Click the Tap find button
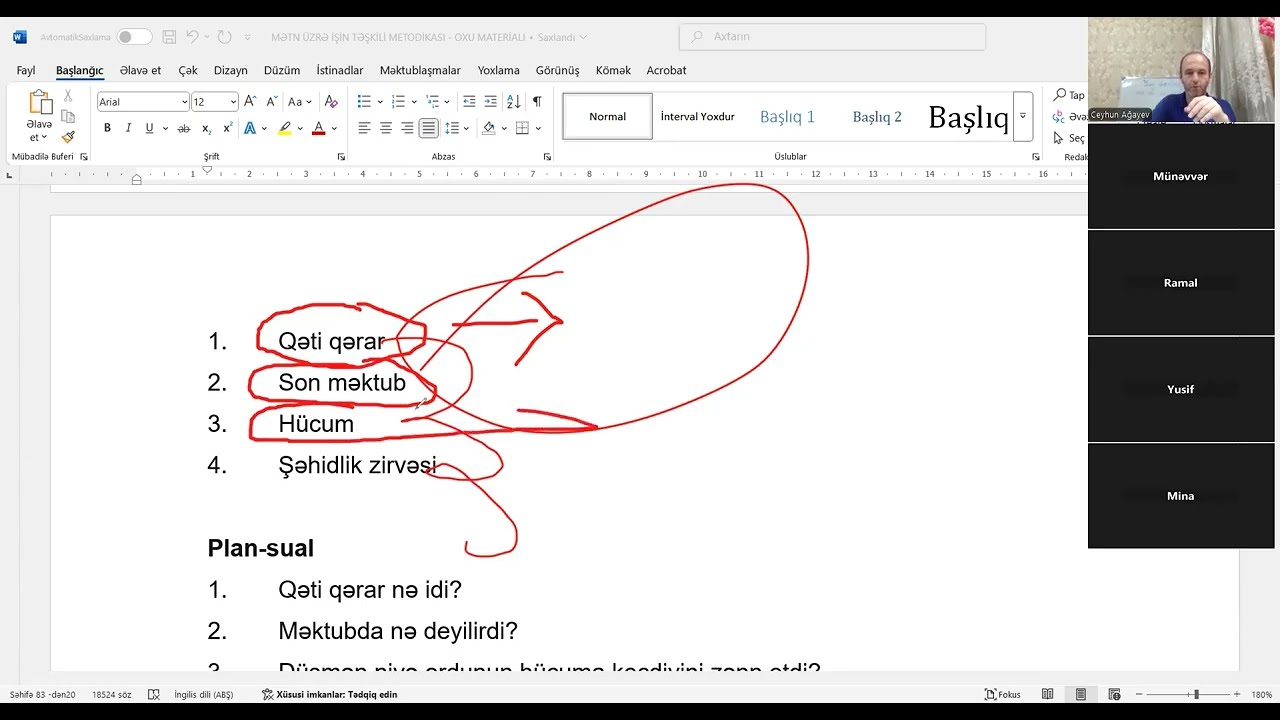 click(x=1069, y=95)
